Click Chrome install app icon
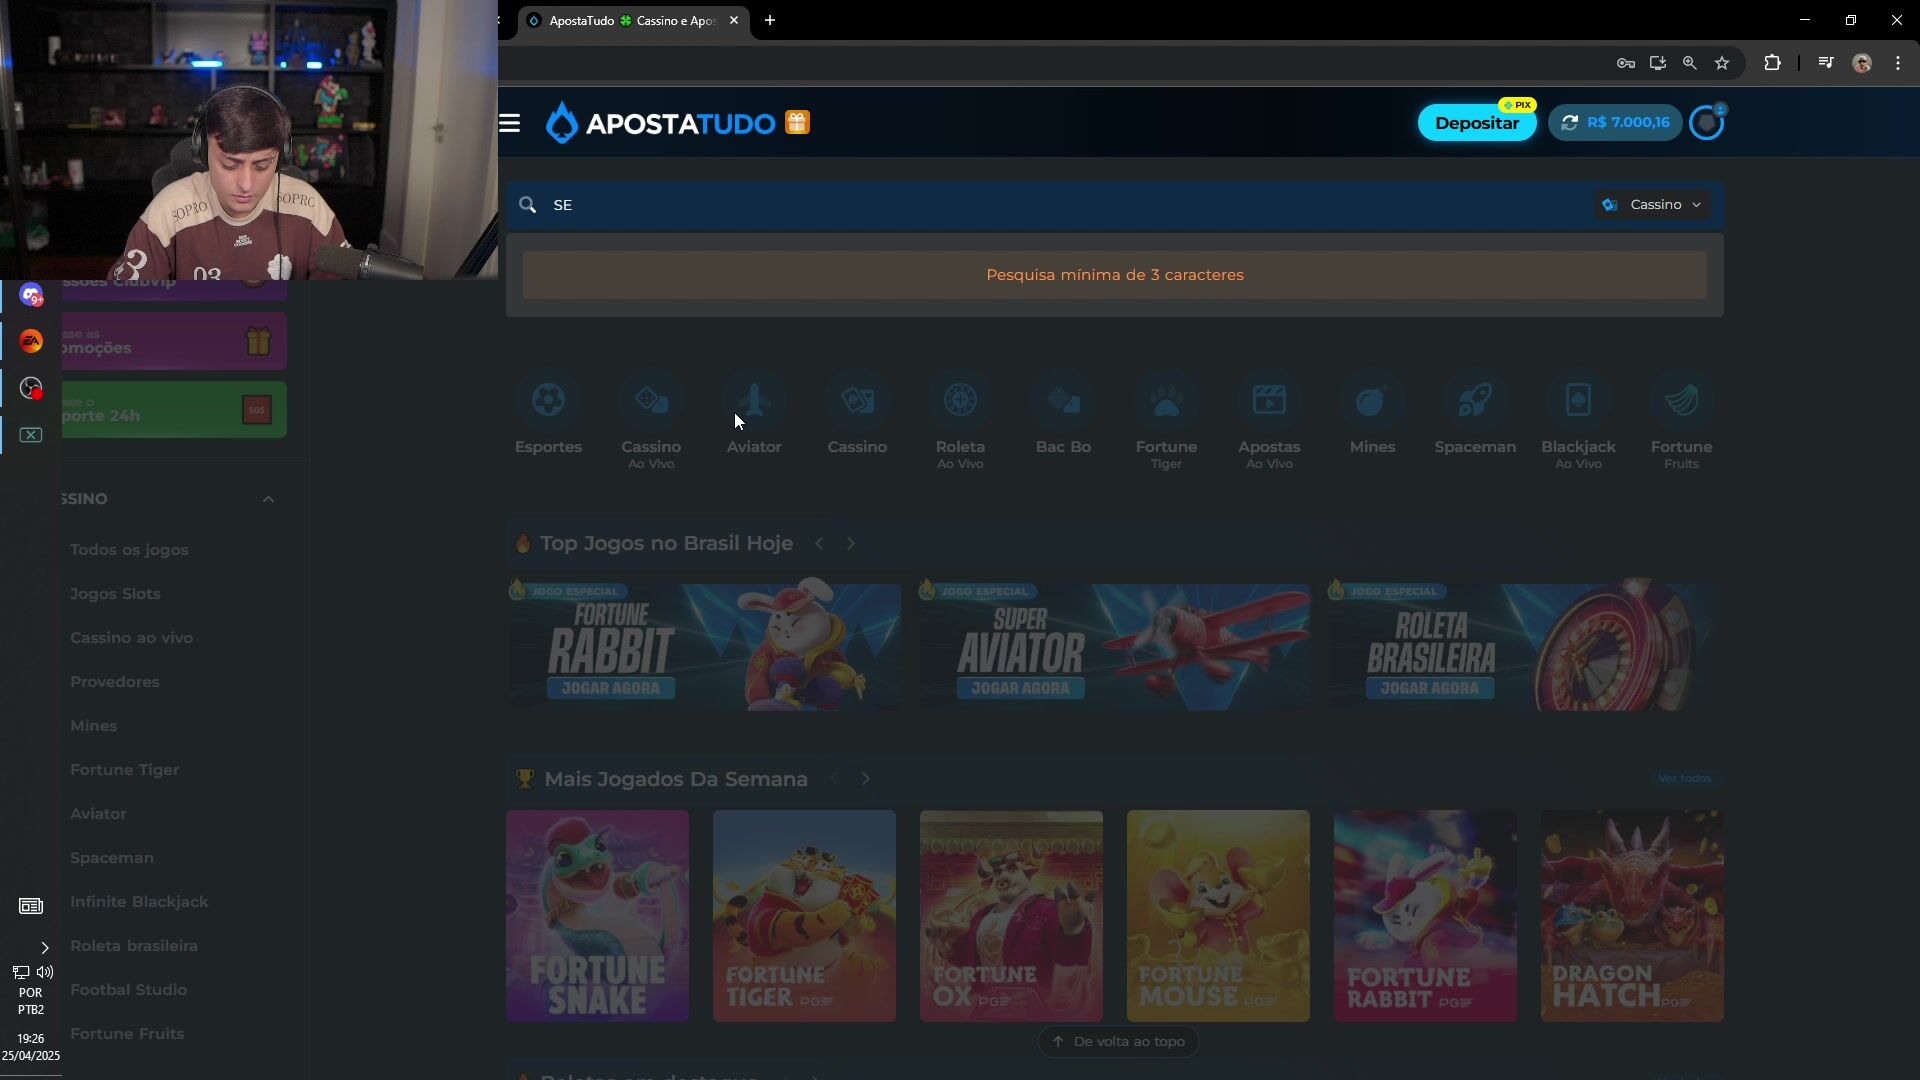This screenshot has width=1920, height=1080. (1658, 63)
